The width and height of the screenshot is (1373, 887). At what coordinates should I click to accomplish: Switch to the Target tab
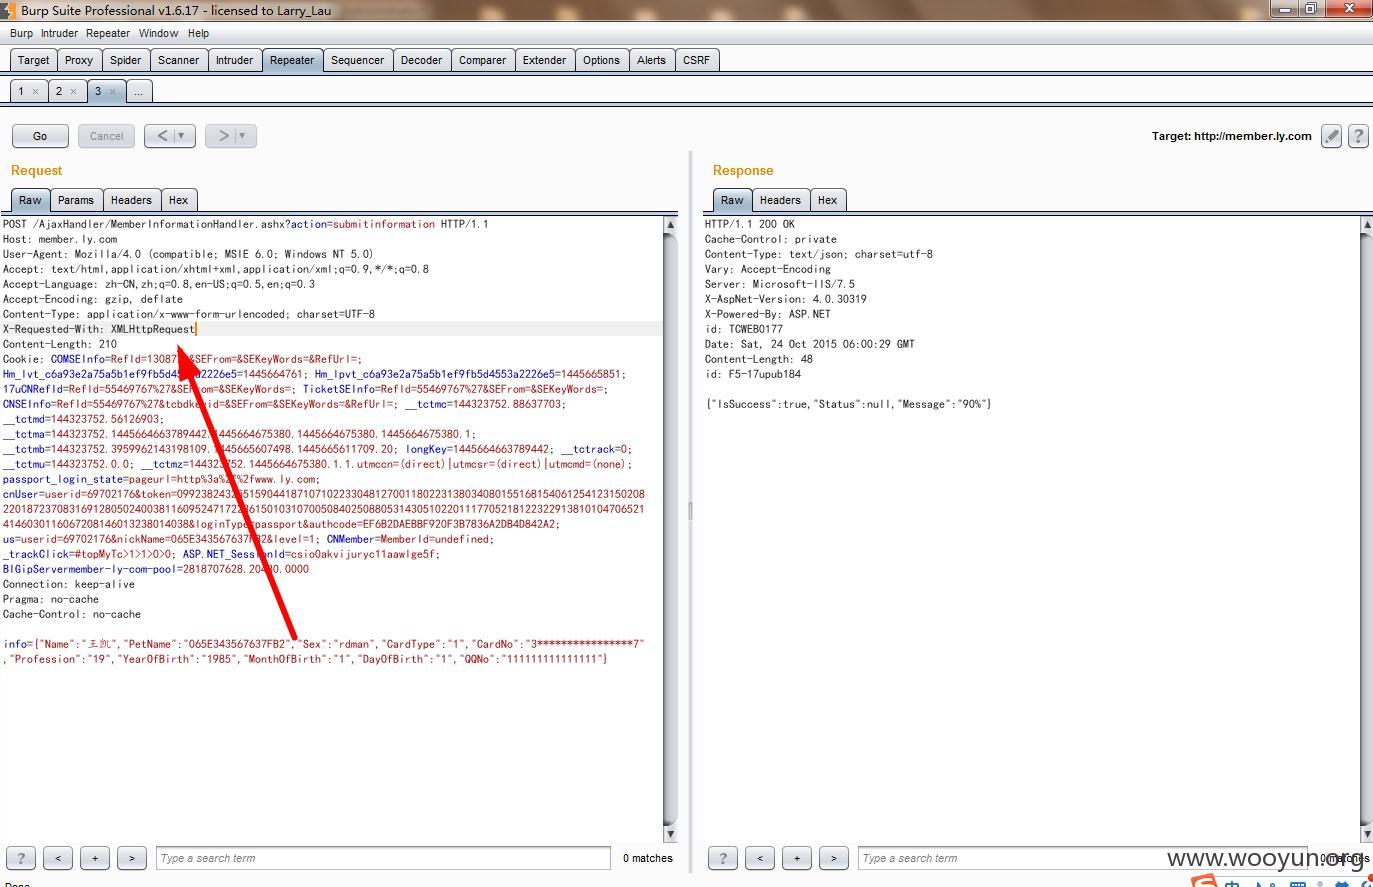(33, 60)
